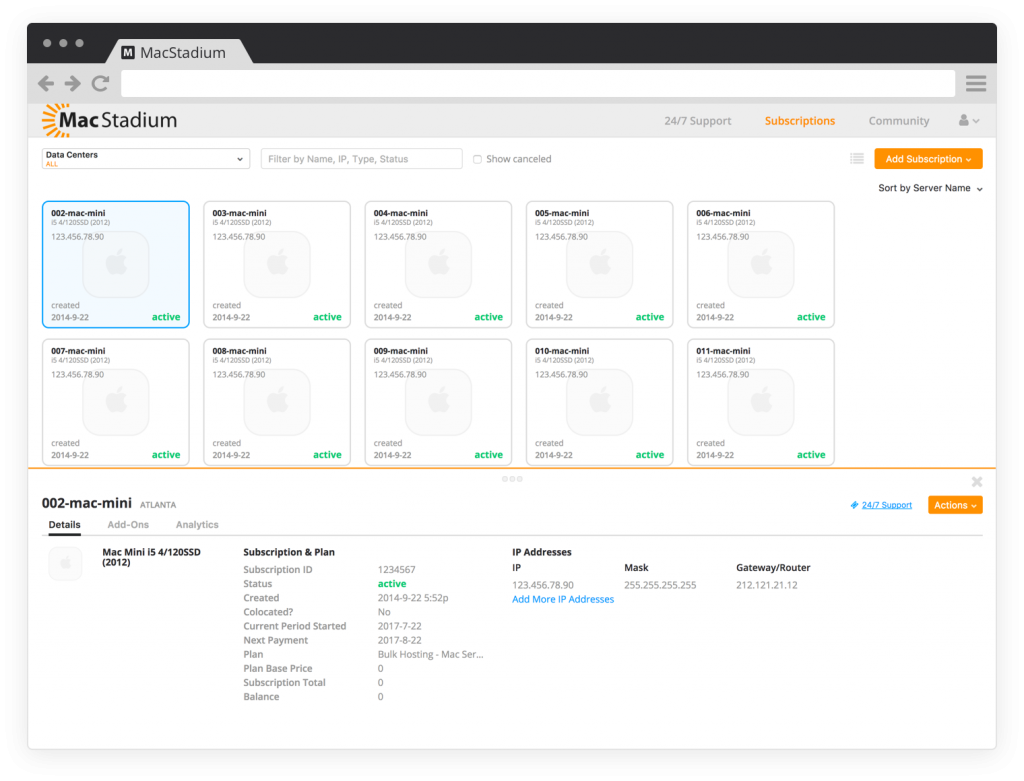Click the Current Period Started date 2017-7-22

(x=400, y=626)
